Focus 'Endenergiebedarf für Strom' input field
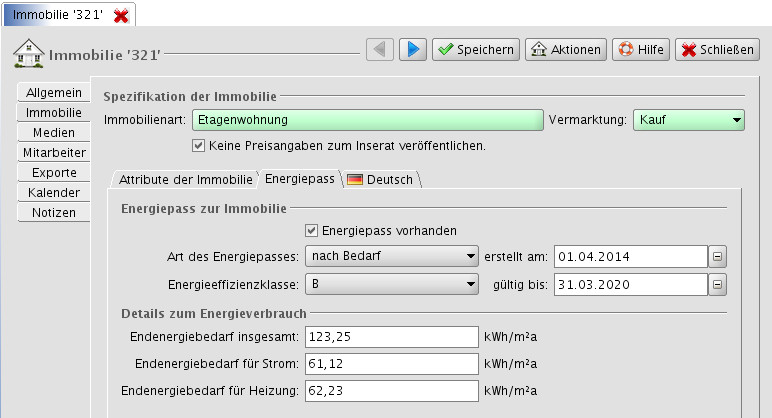Viewport: 772px width, 418px height. click(x=391, y=363)
